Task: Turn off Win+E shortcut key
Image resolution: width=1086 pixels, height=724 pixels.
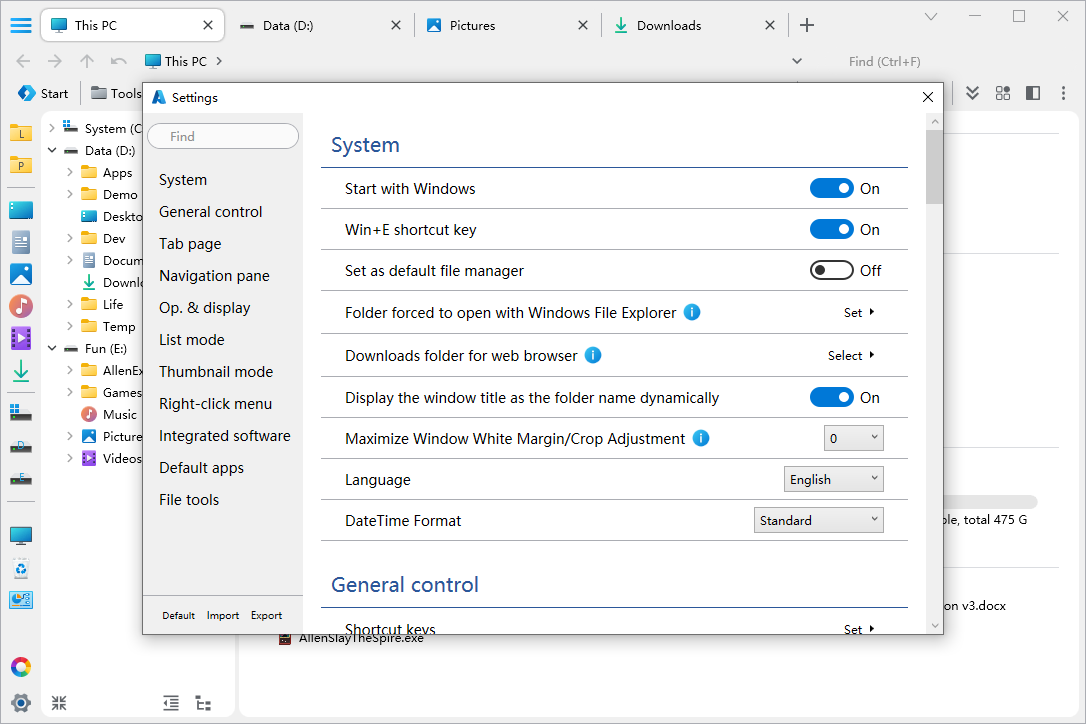Action: tap(831, 229)
